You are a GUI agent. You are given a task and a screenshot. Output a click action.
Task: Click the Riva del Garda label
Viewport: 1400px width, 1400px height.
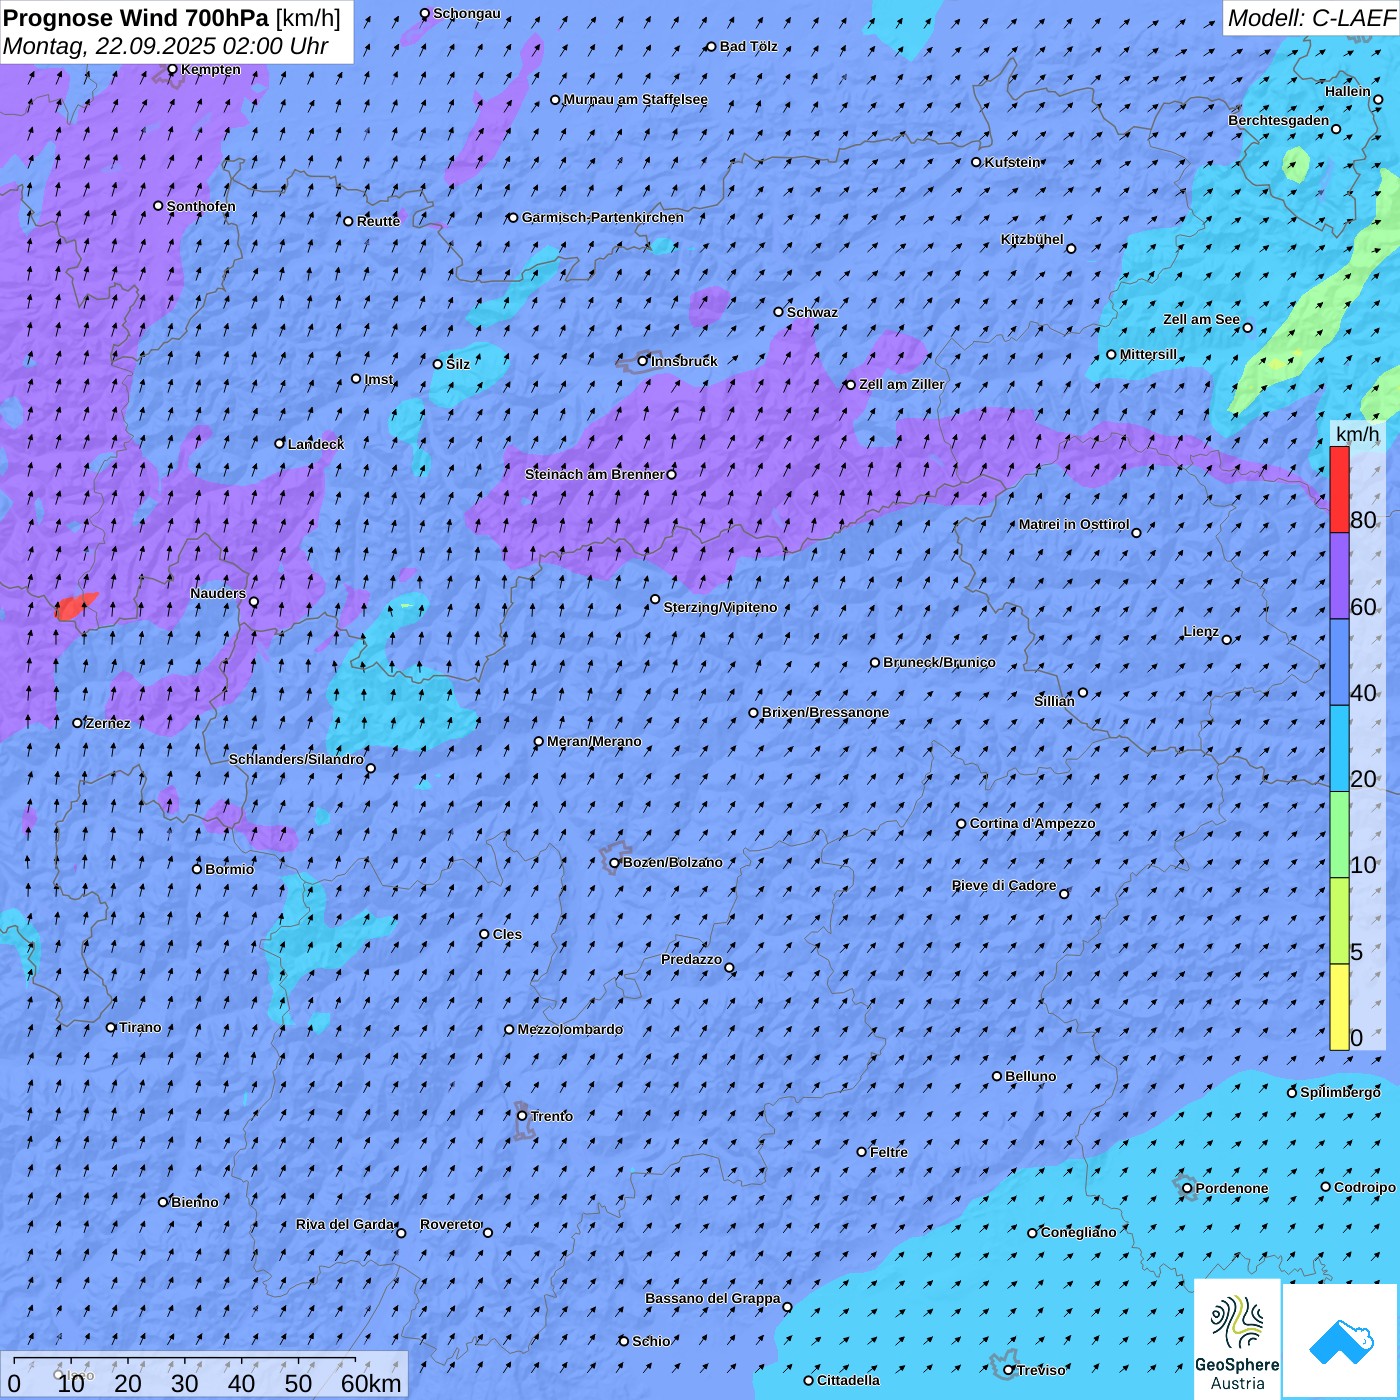(345, 1224)
